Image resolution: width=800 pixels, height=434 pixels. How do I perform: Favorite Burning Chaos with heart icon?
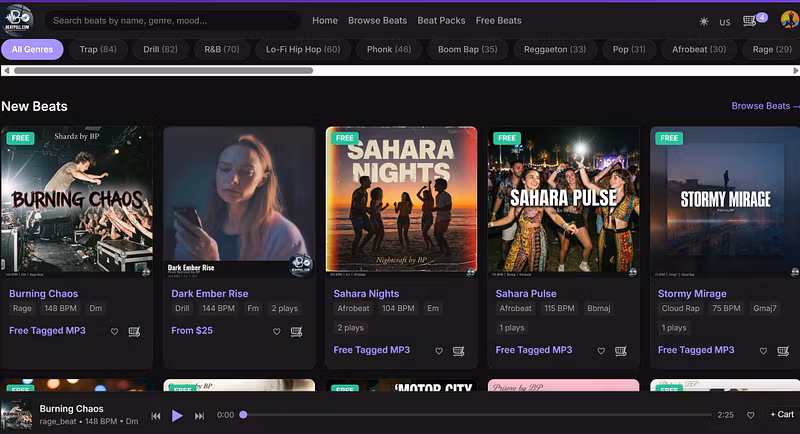114,331
